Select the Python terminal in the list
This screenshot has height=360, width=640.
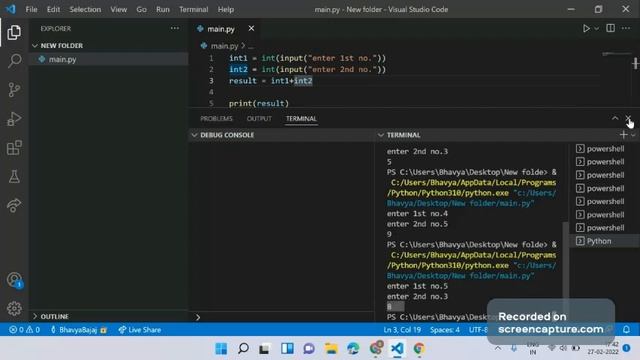604,241
